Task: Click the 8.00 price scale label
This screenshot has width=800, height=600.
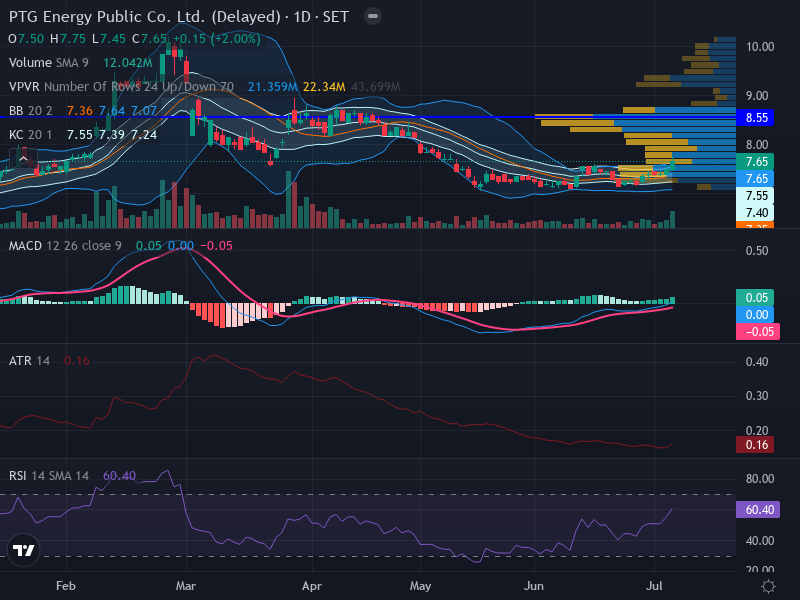Action: click(x=757, y=145)
